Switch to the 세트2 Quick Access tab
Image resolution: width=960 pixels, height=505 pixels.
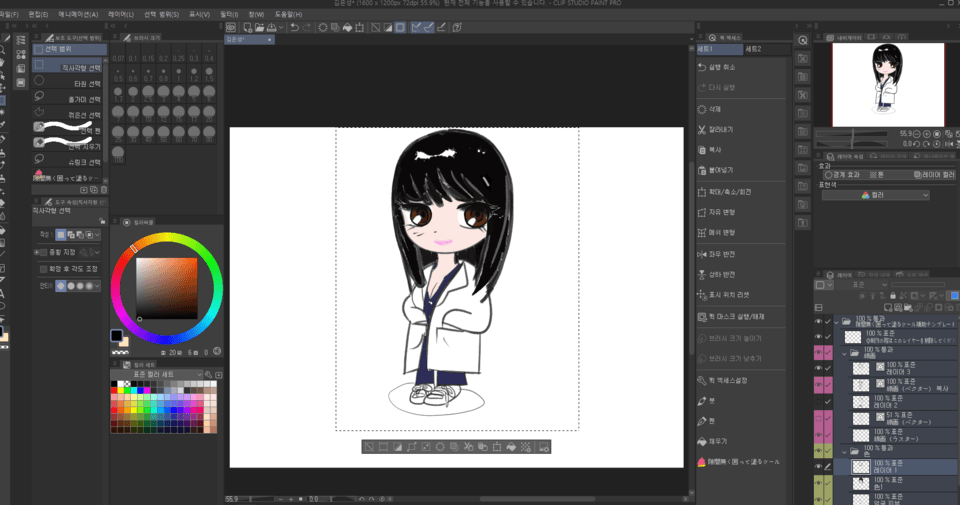pyautogui.click(x=753, y=49)
